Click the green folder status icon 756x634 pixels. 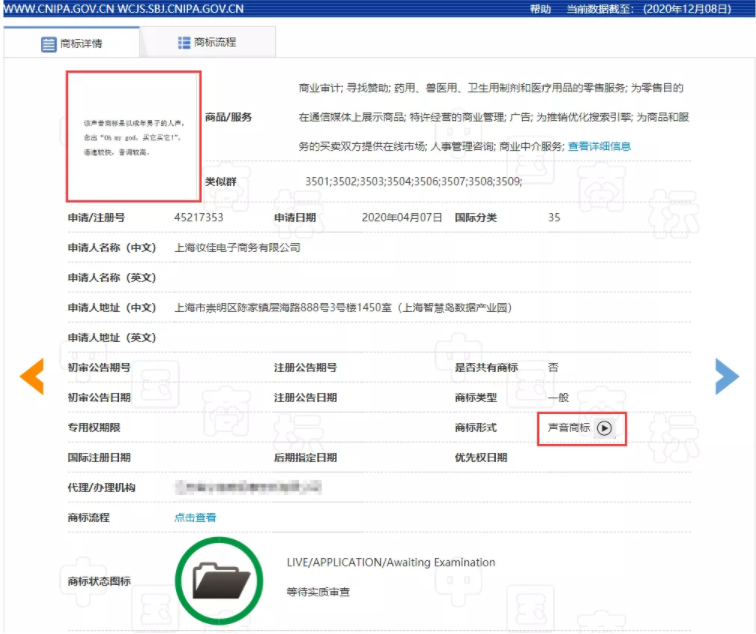point(219,580)
